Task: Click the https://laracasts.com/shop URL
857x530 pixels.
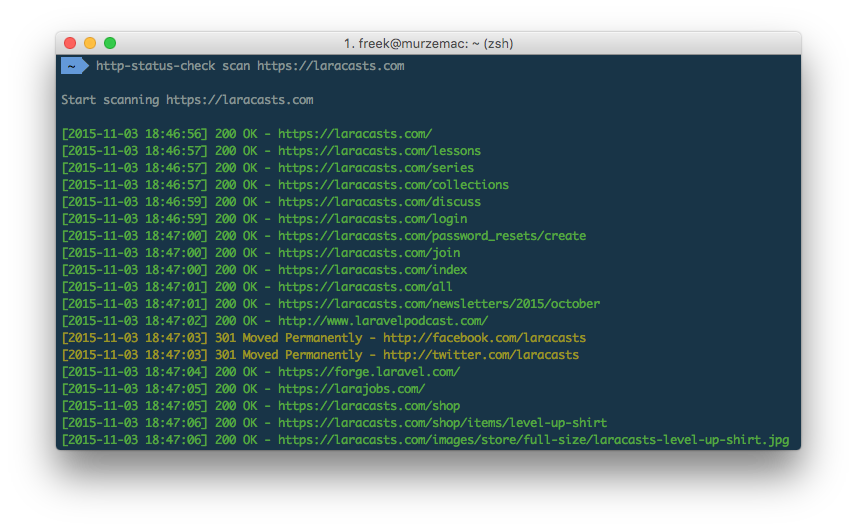Action: pos(369,405)
